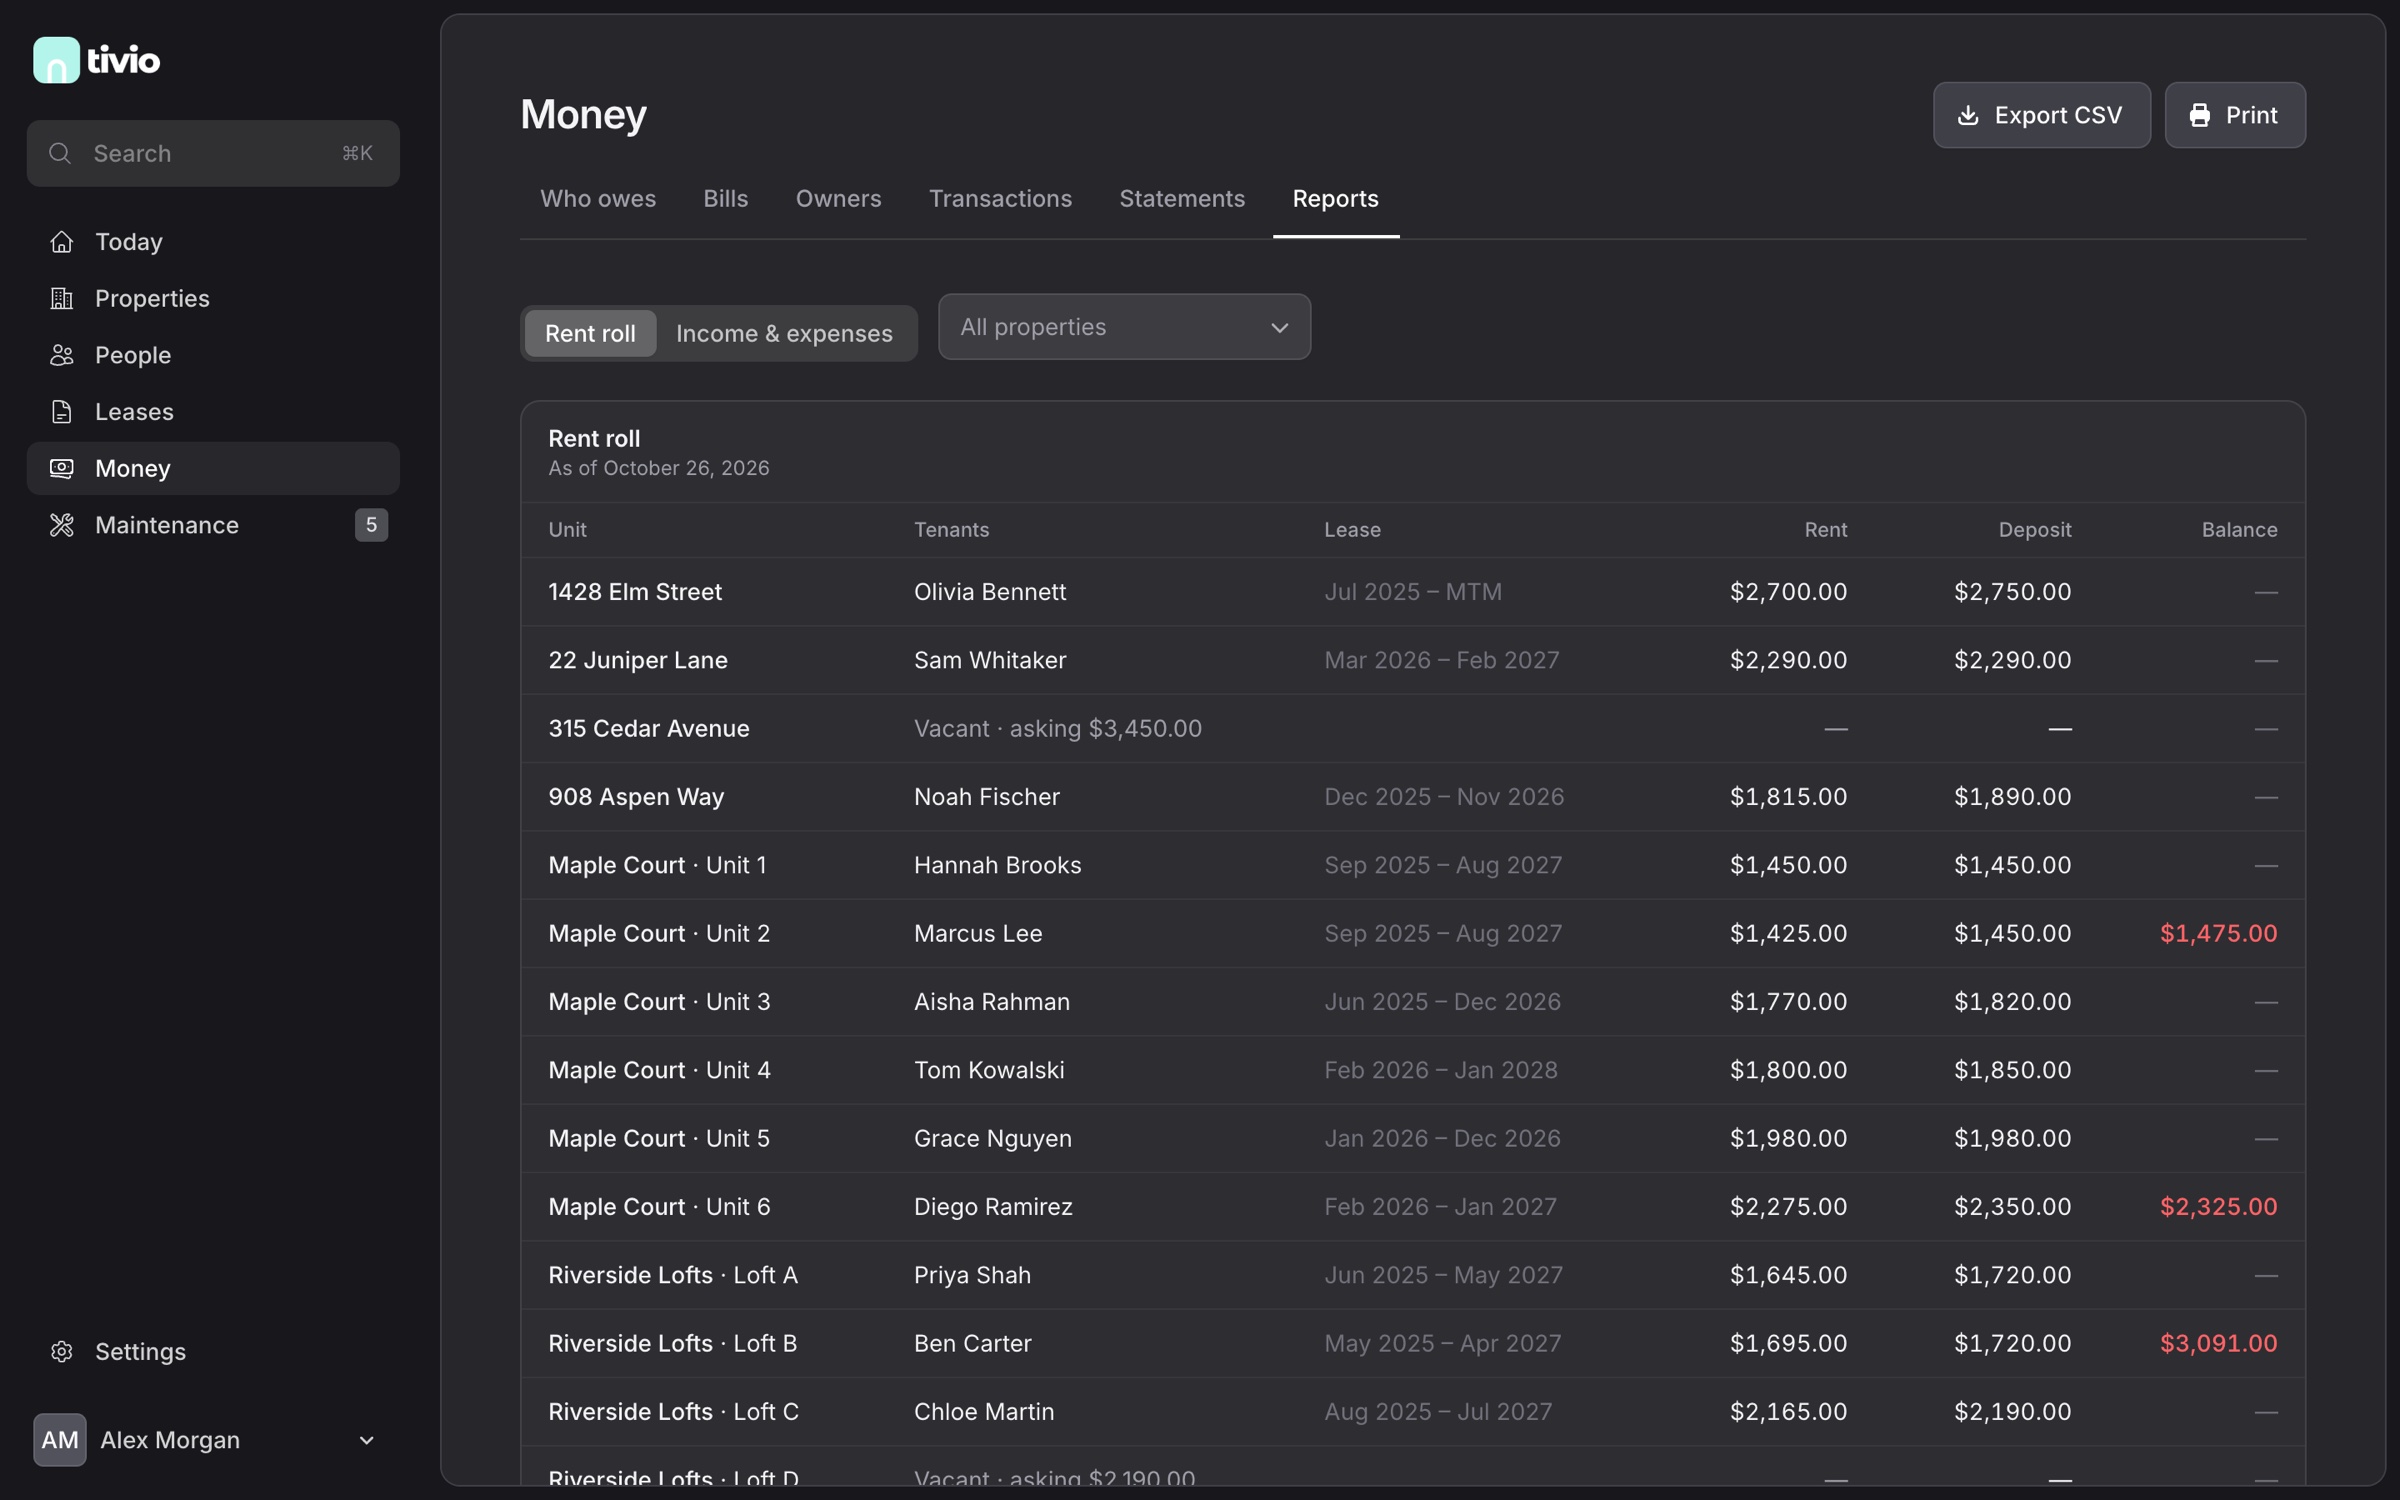The height and width of the screenshot is (1500, 2400).
Task: Click the Print button
Action: pyautogui.click(x=2235, y=115)
